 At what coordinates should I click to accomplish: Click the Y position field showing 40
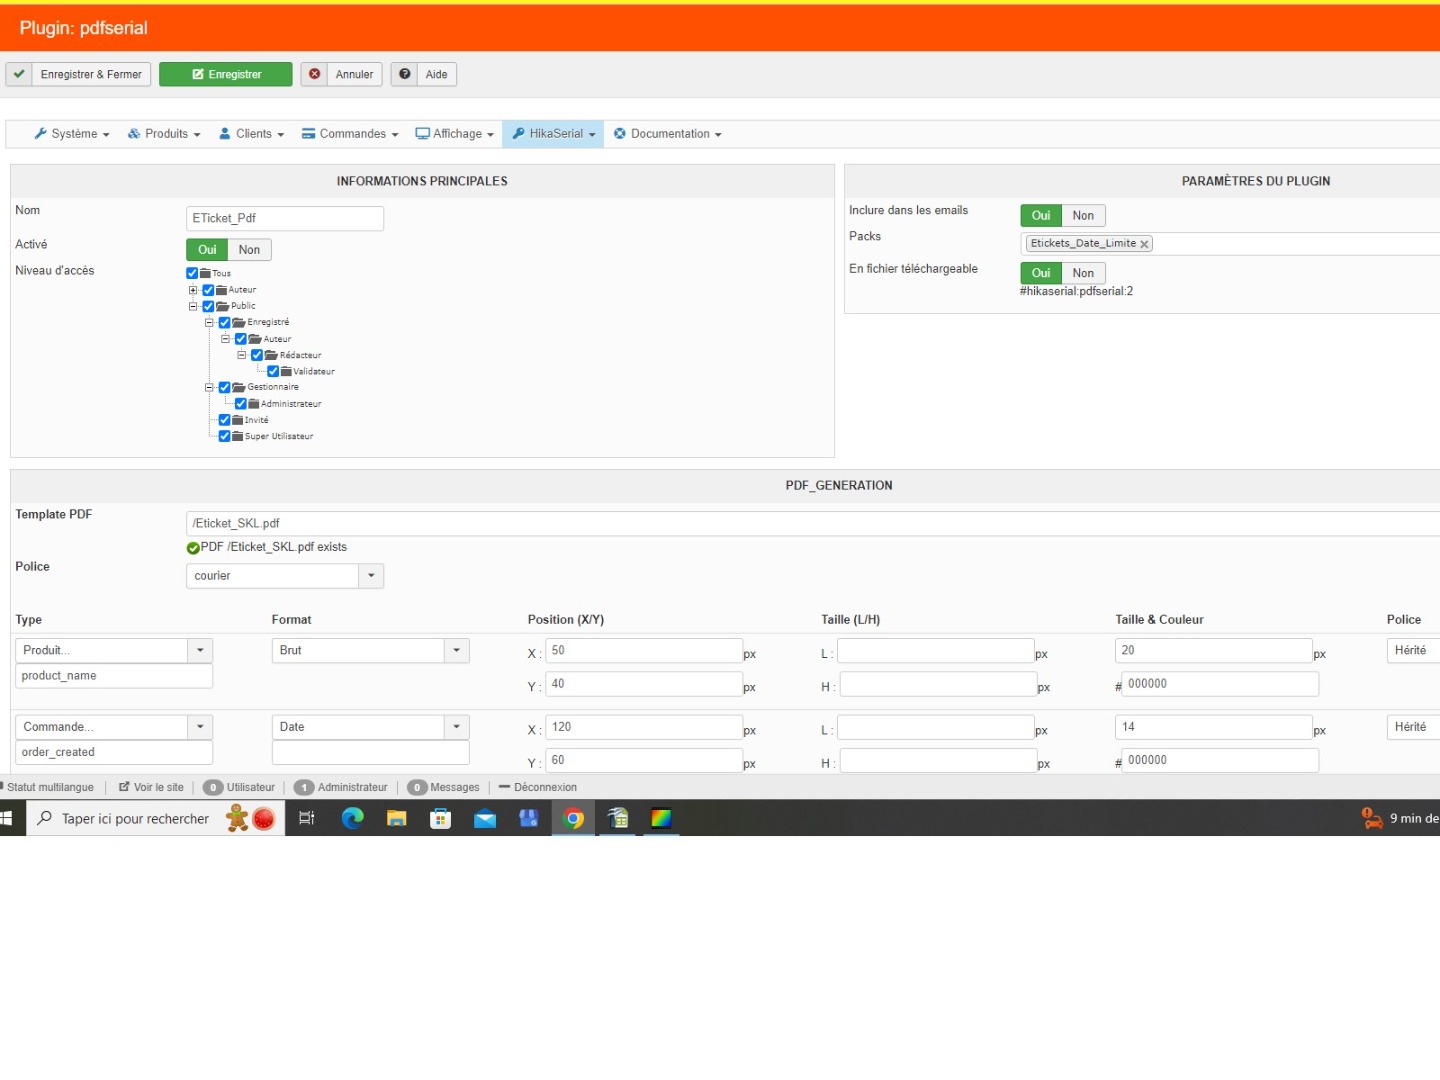[x=644, y=684]
